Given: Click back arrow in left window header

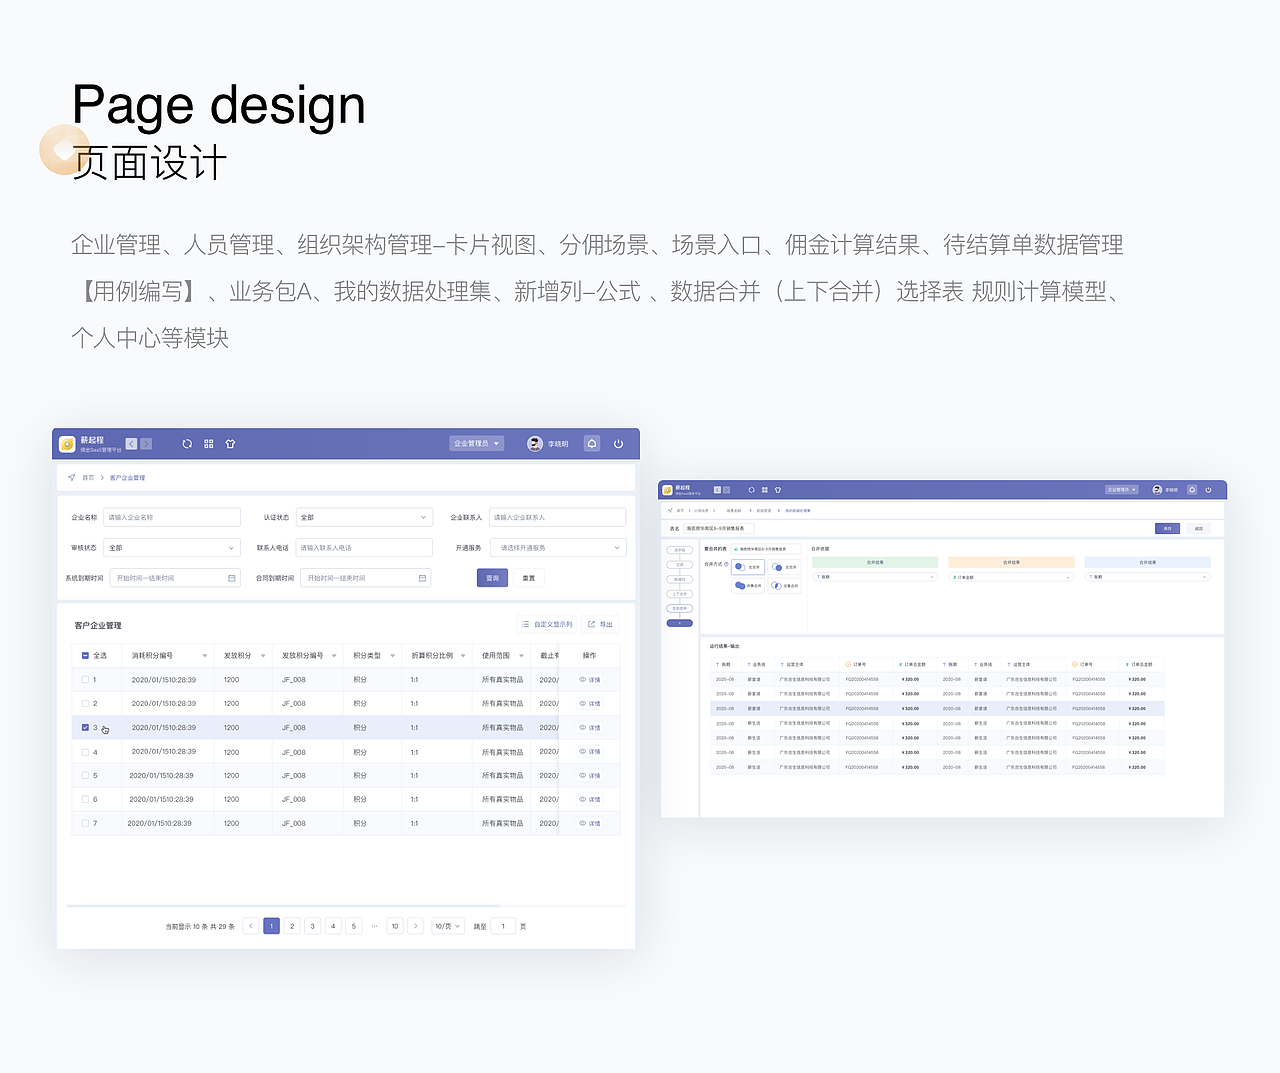Looking at the screenshot, I should [x=131, y=444].
